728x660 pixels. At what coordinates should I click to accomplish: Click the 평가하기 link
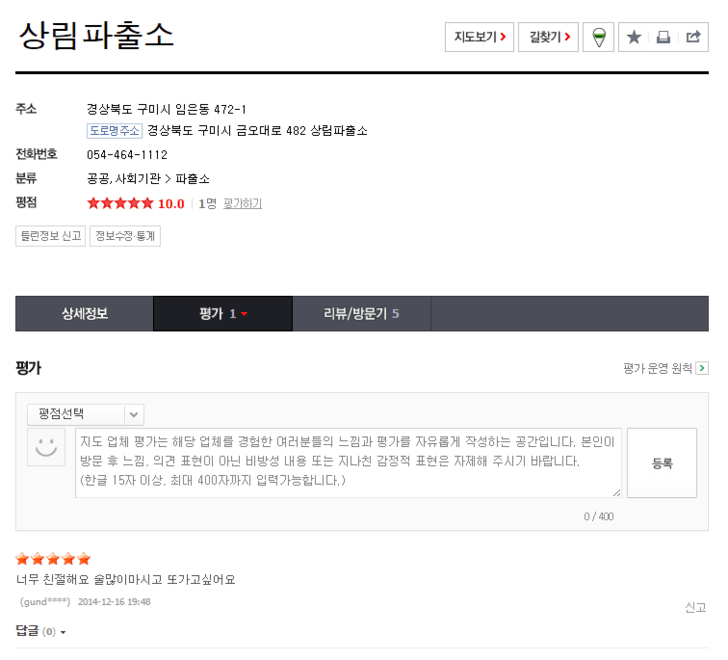pos(243,203)
